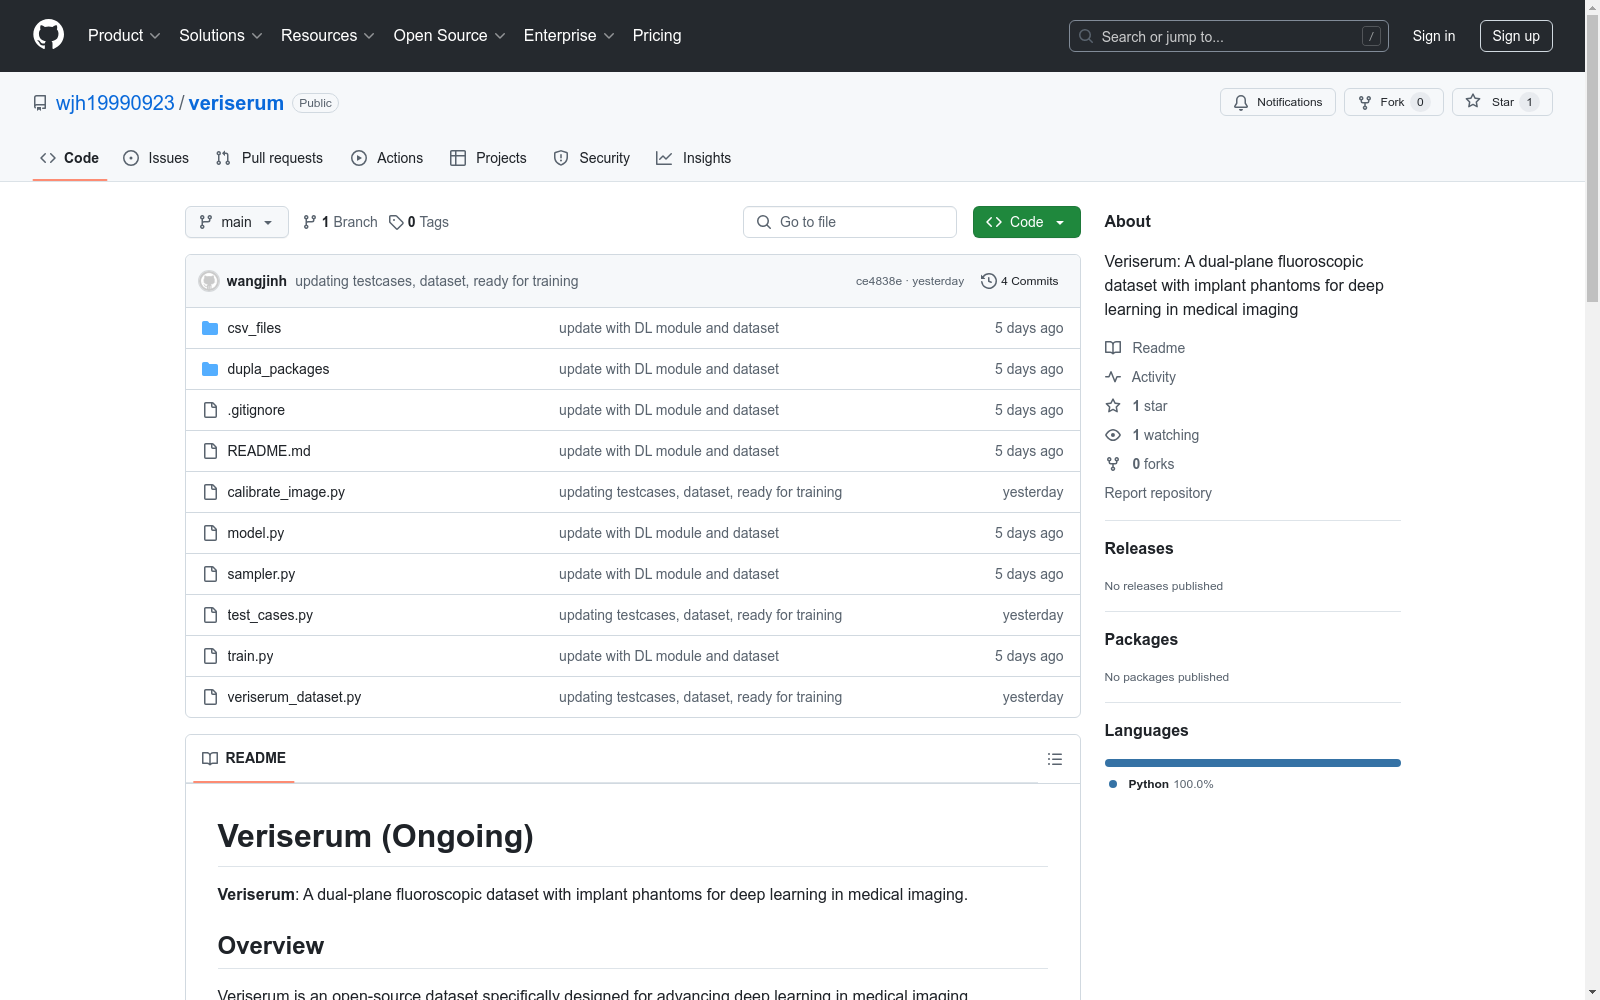The width and height of the screenshot is (1600, 1000).
Task: Click the wangjinh avatar image
Action: click(209, 281)
